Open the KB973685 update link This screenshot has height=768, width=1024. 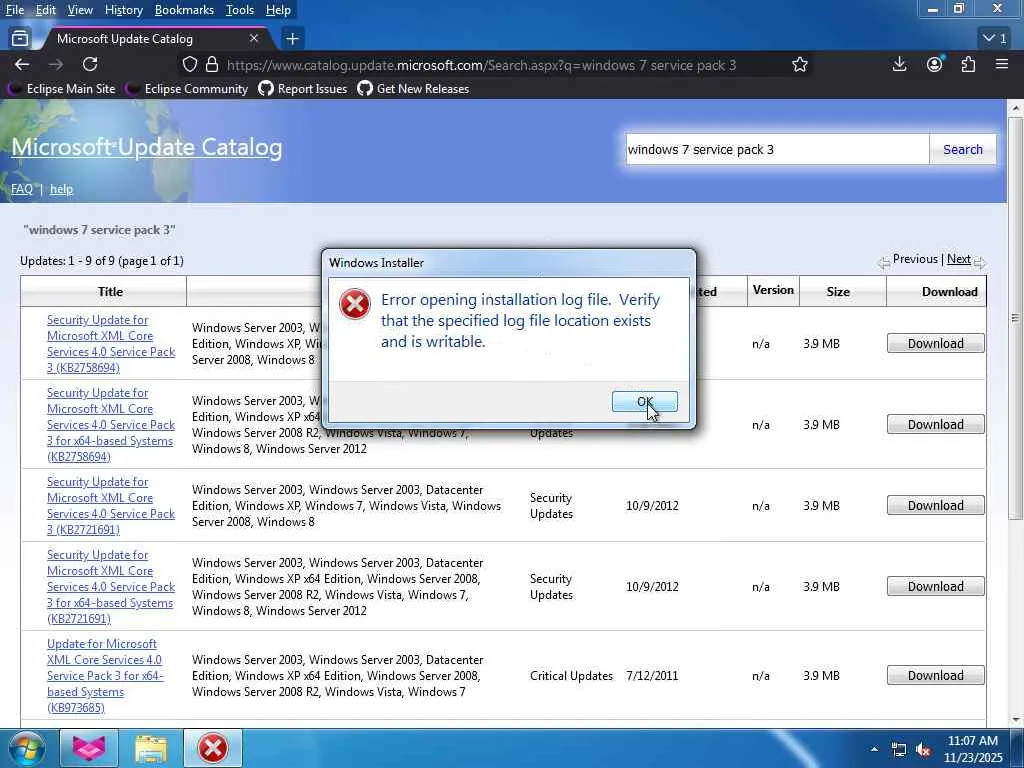coord(104,675)
